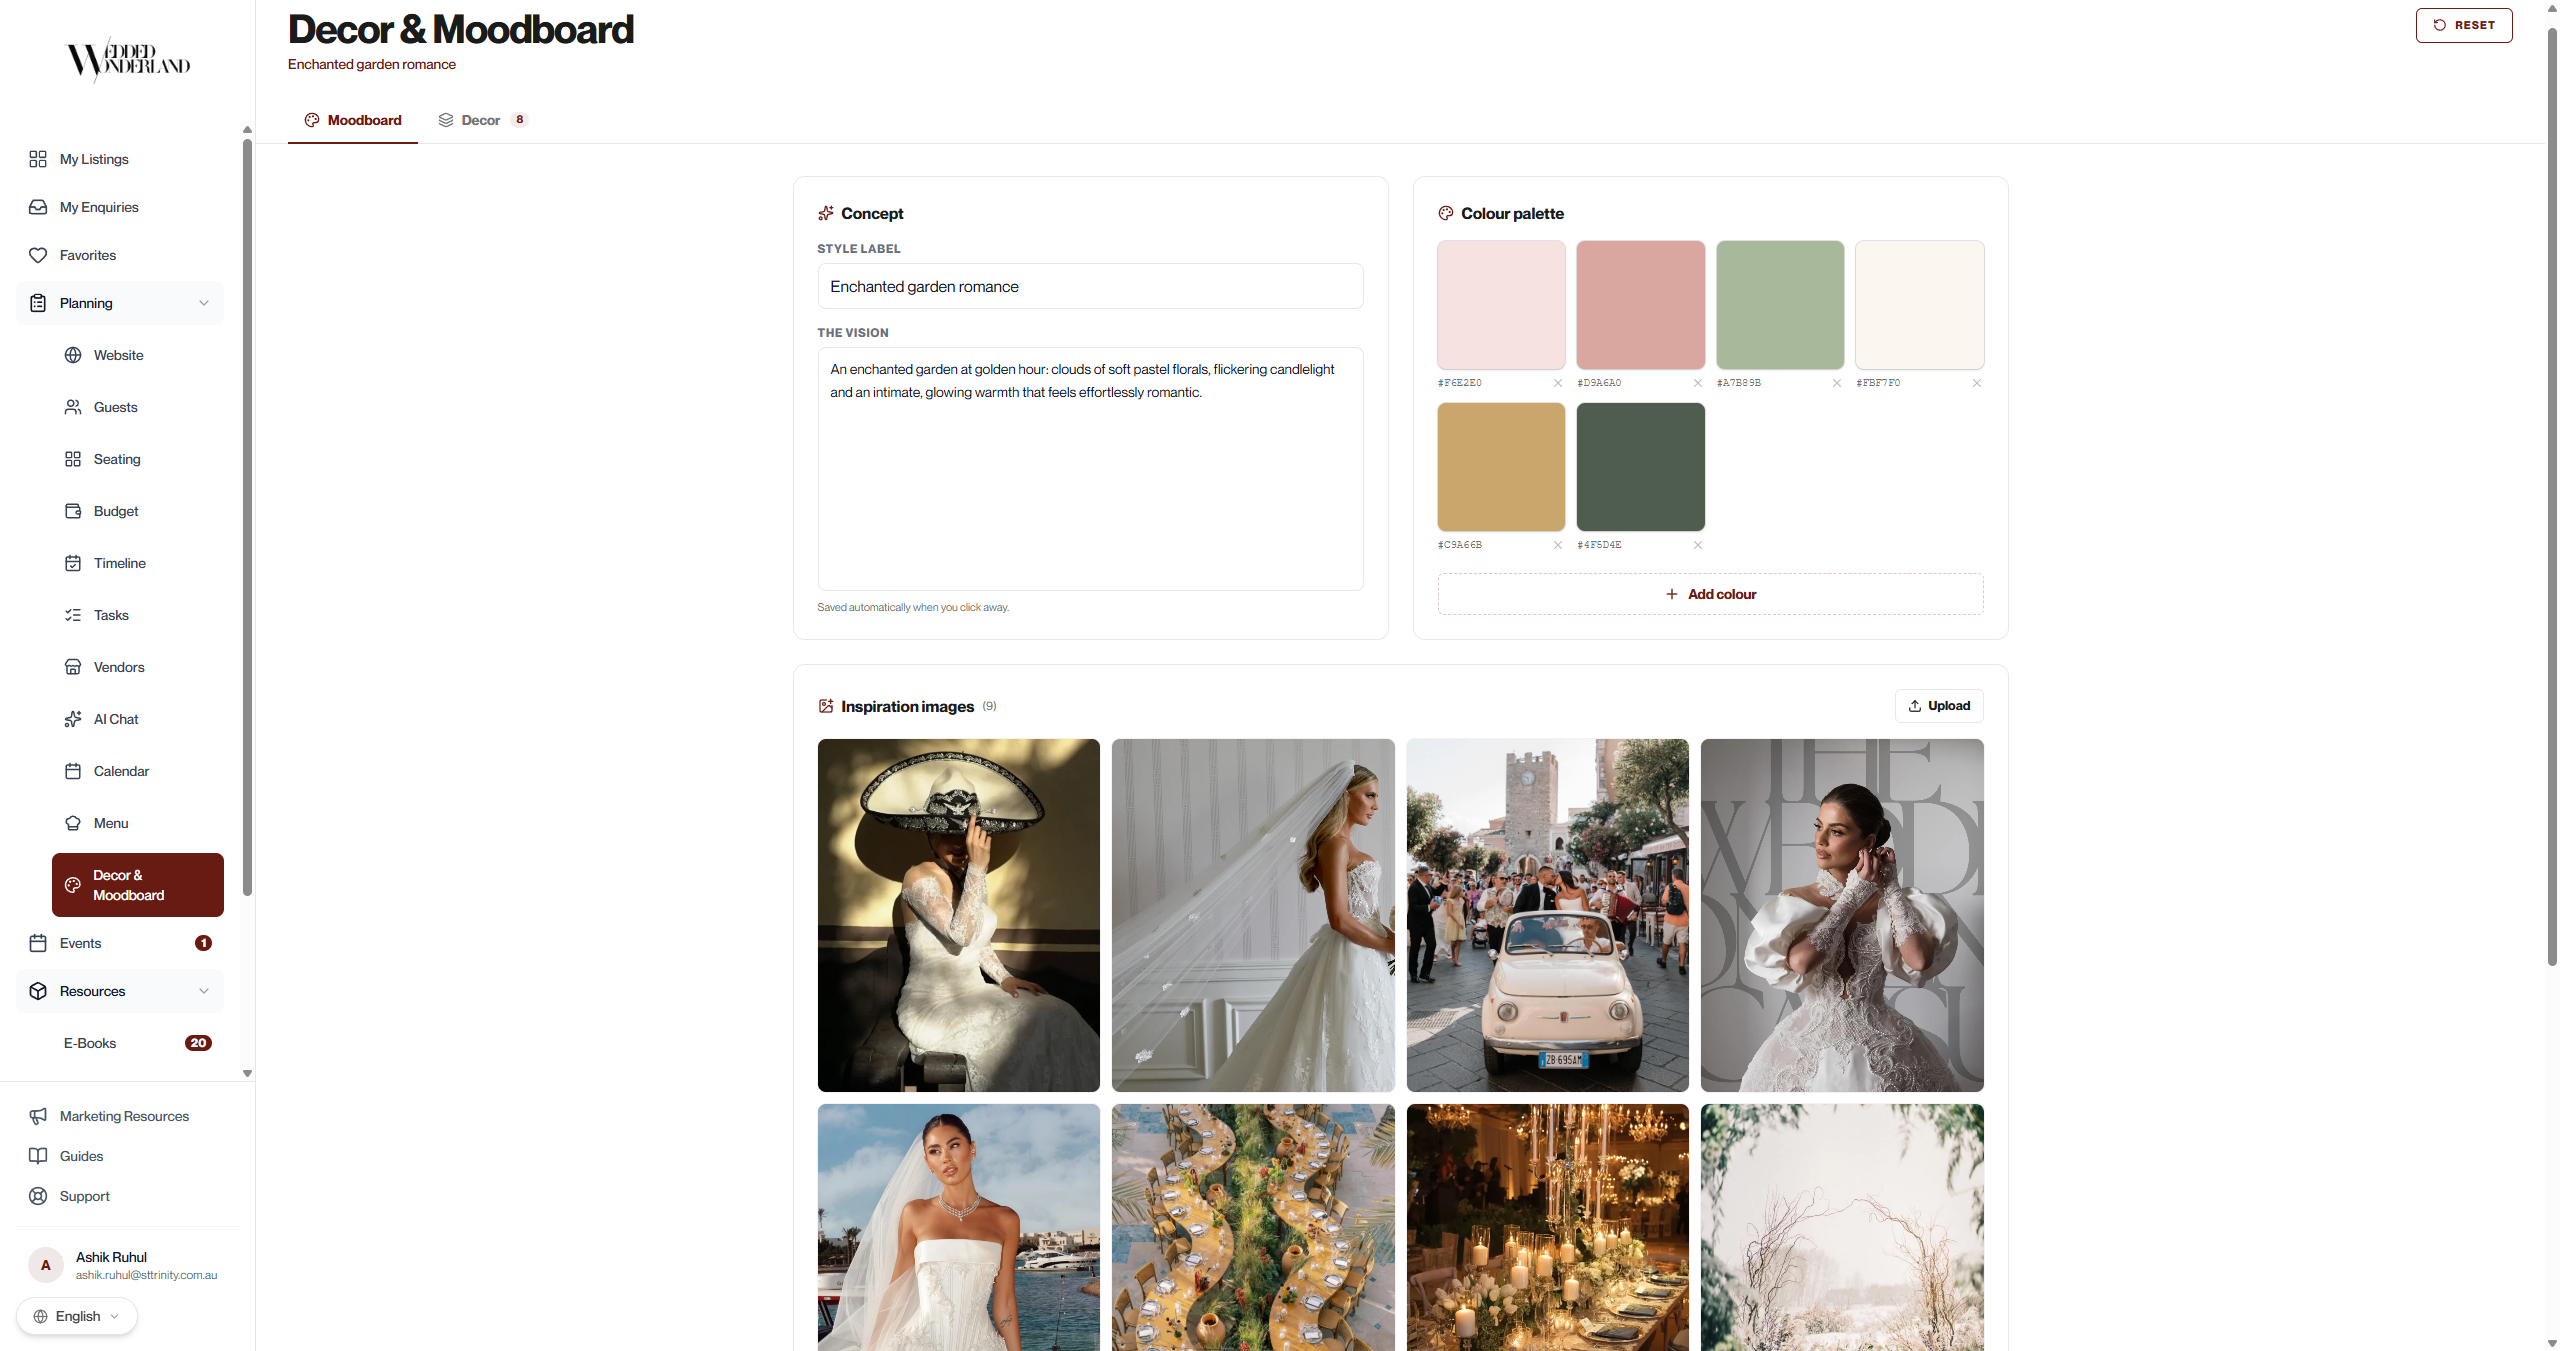
Task: Click the AI Chat sparkle icon
Action: pyautogui.click(x=73, y=719)
